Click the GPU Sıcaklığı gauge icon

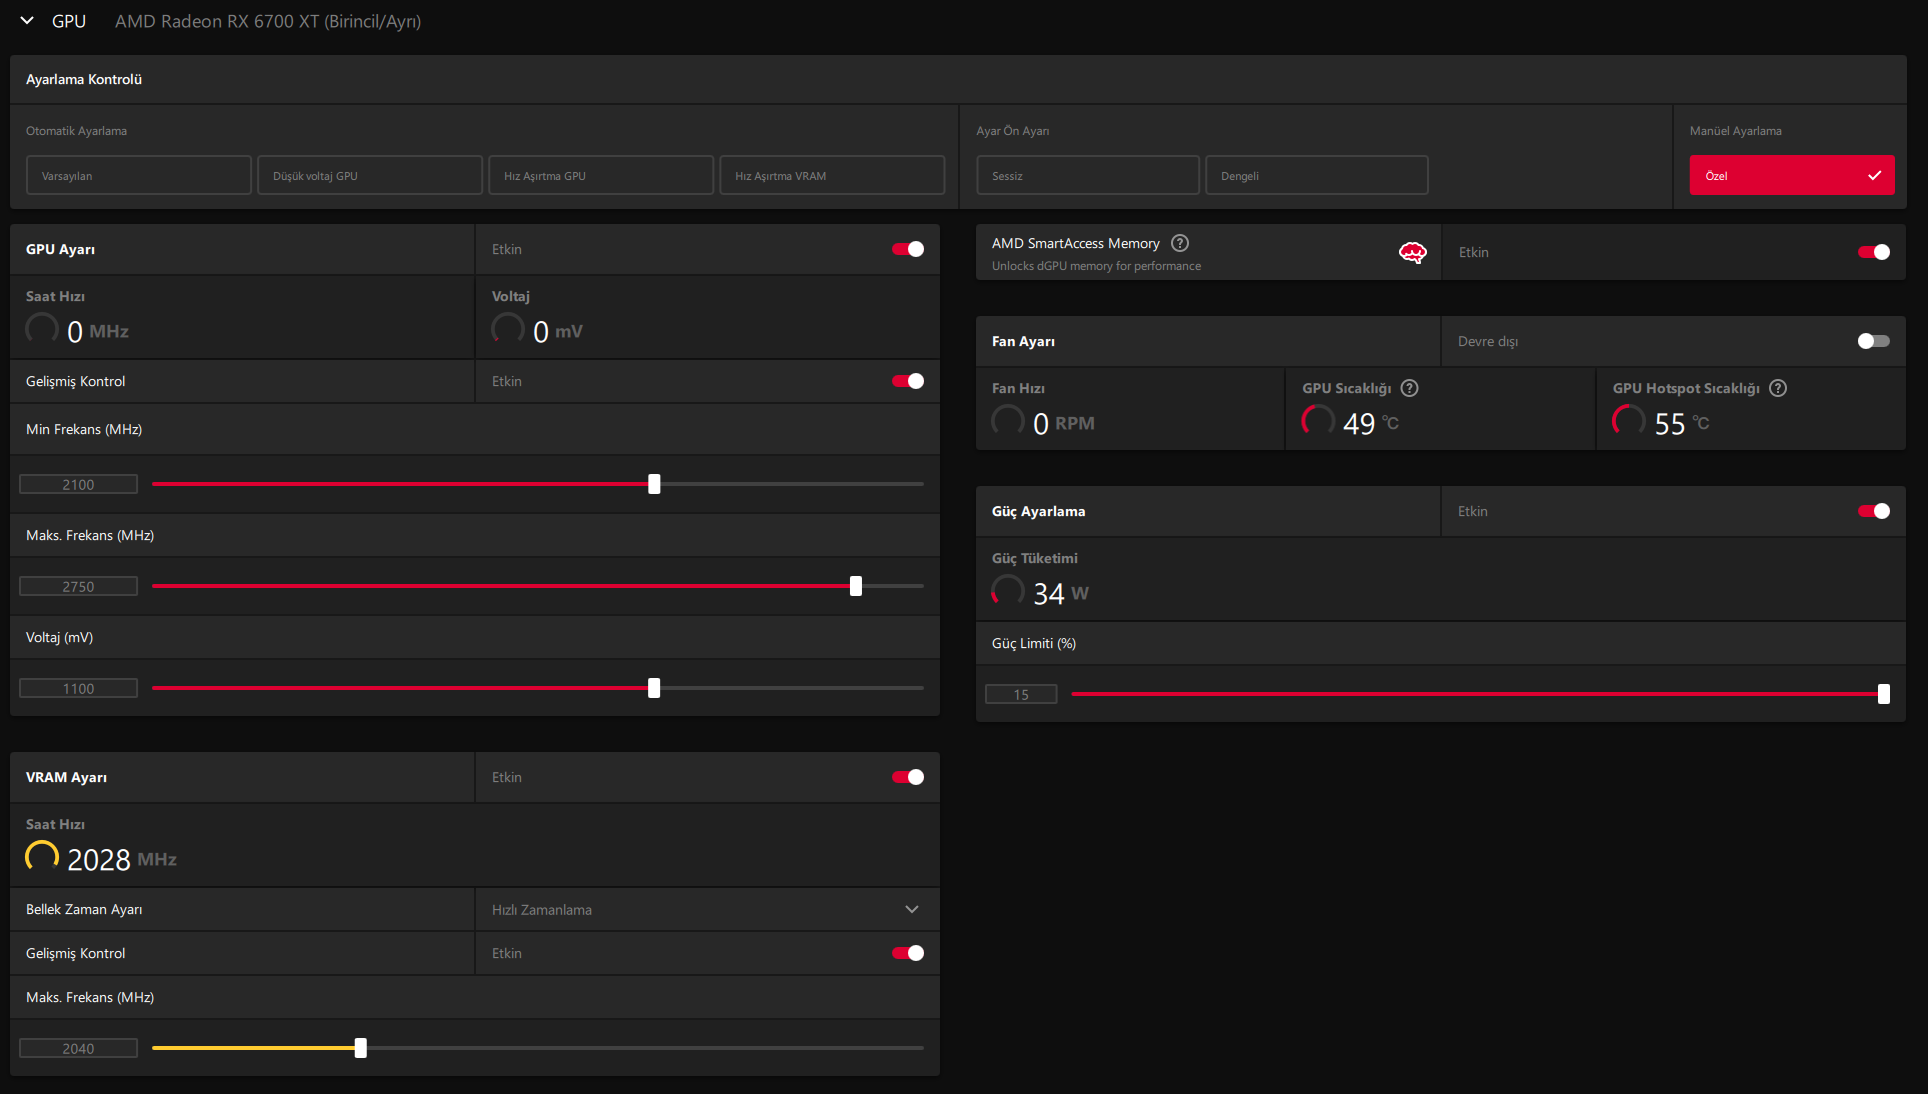[1318, 421]
